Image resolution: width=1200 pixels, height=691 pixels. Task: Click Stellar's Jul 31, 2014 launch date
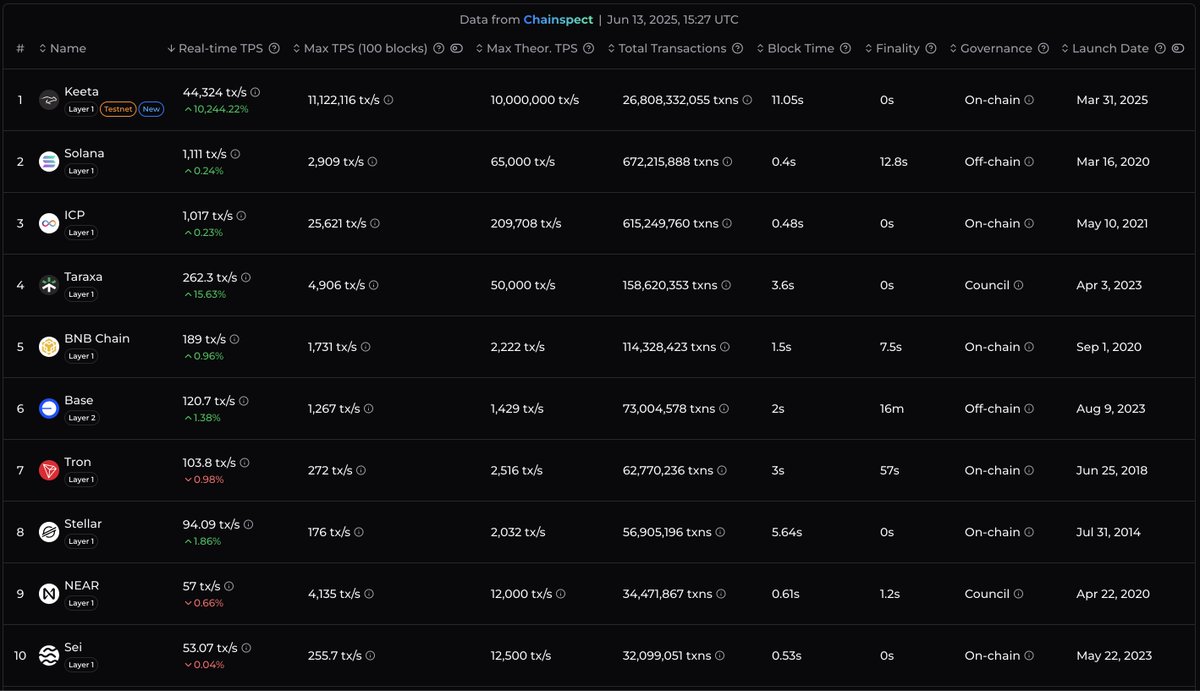tap(1110, 532)
